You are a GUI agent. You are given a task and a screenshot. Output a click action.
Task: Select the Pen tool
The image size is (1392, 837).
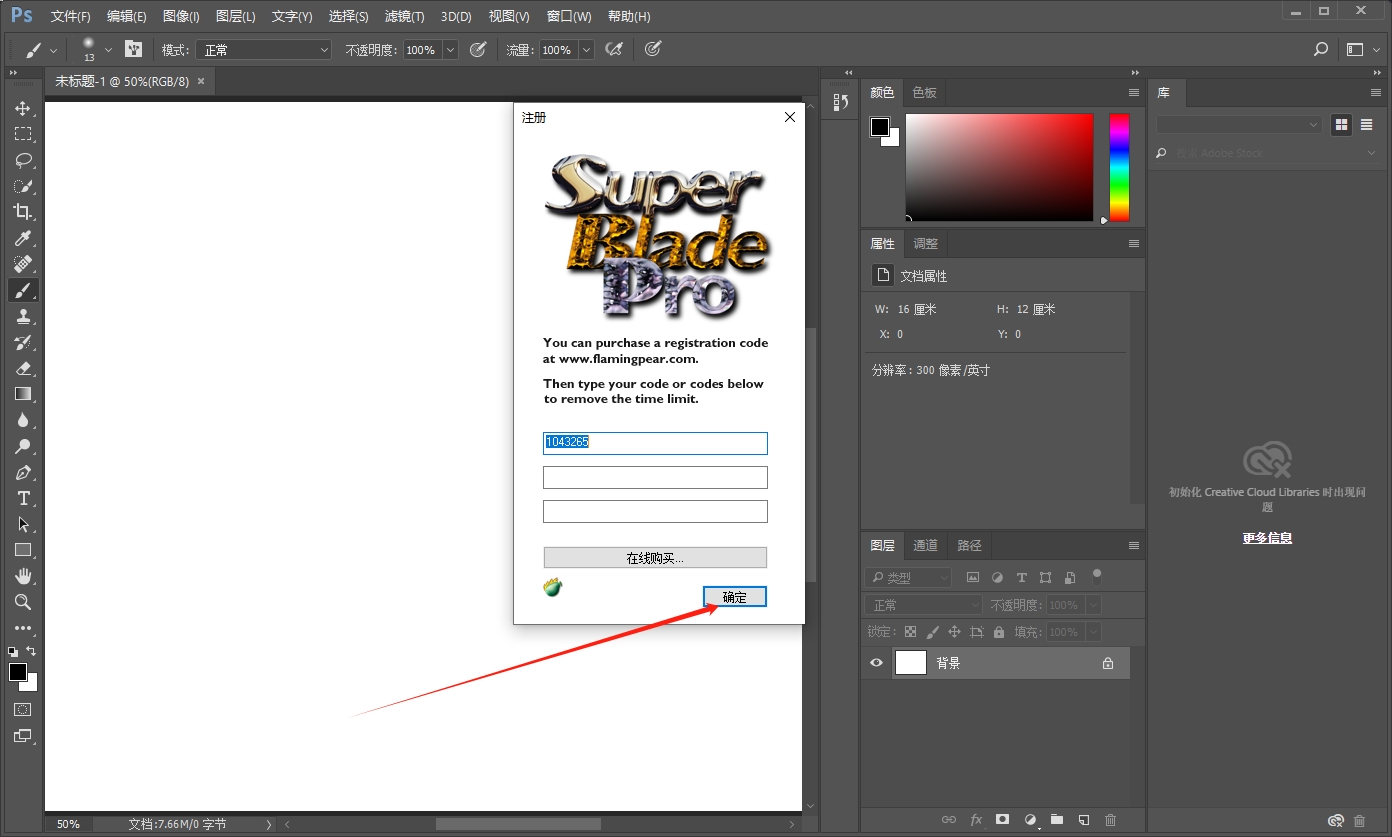pos(22,472)
